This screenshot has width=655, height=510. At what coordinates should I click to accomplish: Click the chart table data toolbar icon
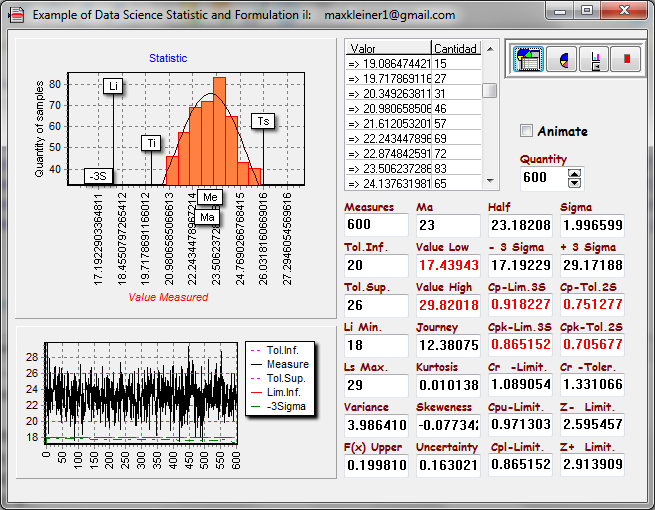(528, 59)
